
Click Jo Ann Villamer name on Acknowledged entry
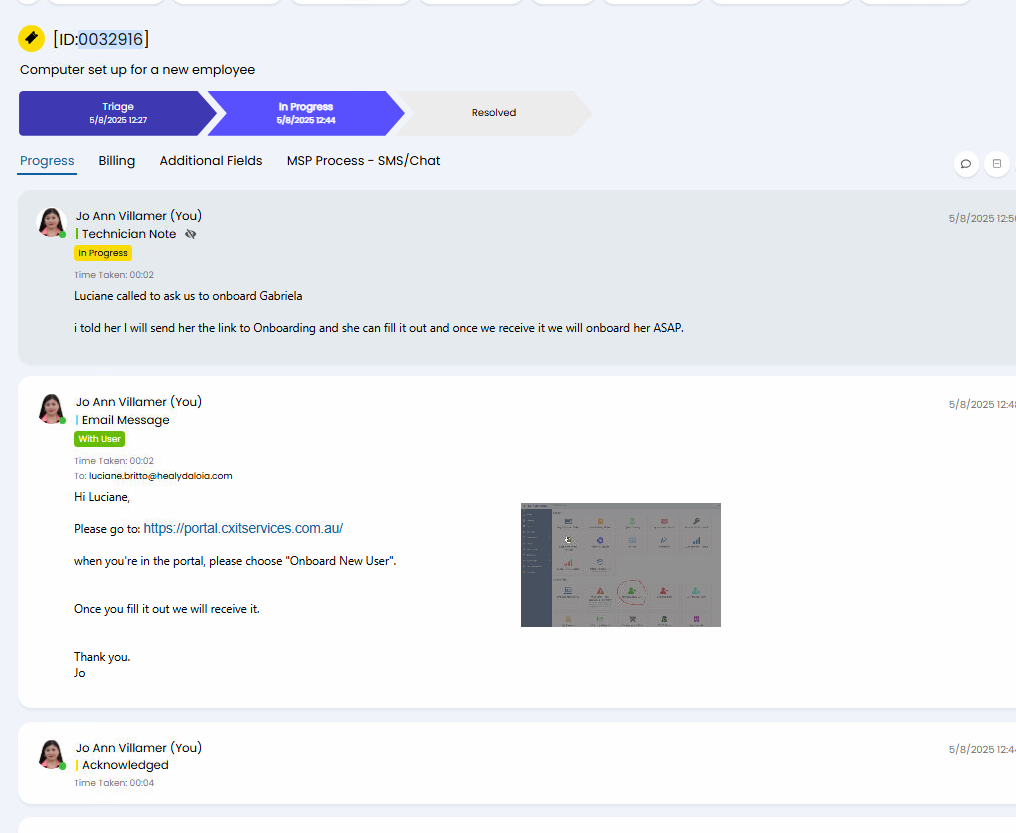click(x=139, y=747)
